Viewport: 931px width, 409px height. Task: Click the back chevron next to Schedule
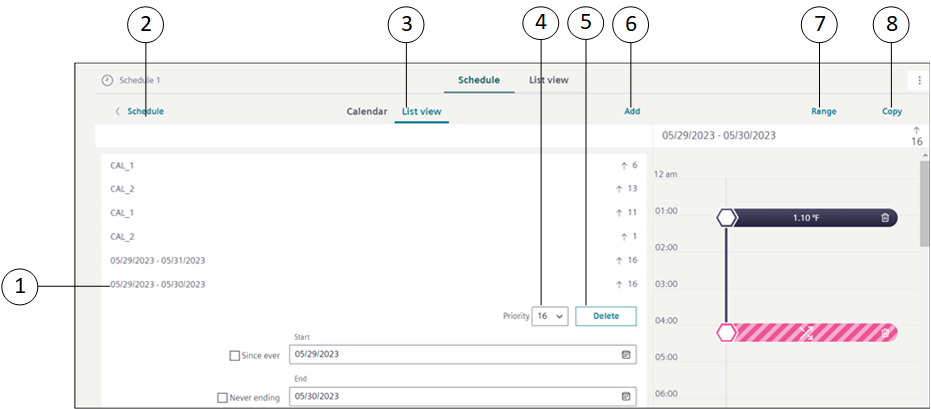pos(117,112)
